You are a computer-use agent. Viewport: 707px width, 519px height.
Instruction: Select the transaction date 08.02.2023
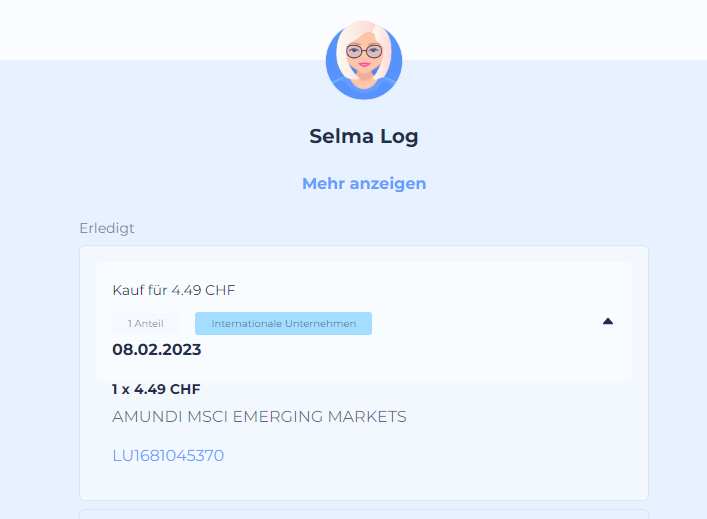coord(156,349)
